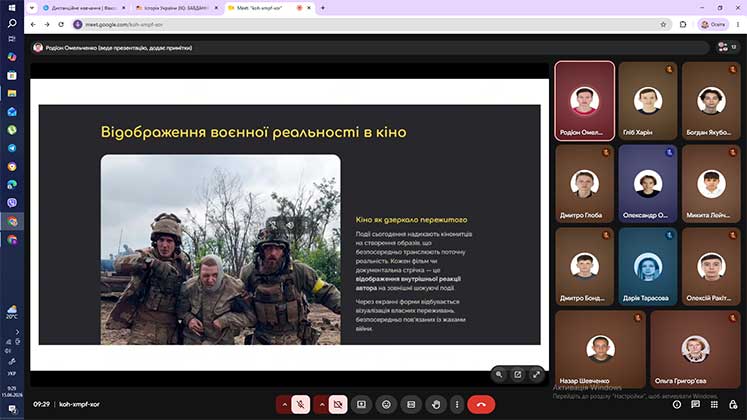This screenshot has width=747, height=420.
Task: Switch to the Історія України browser tab
Action: coord(176,8)
